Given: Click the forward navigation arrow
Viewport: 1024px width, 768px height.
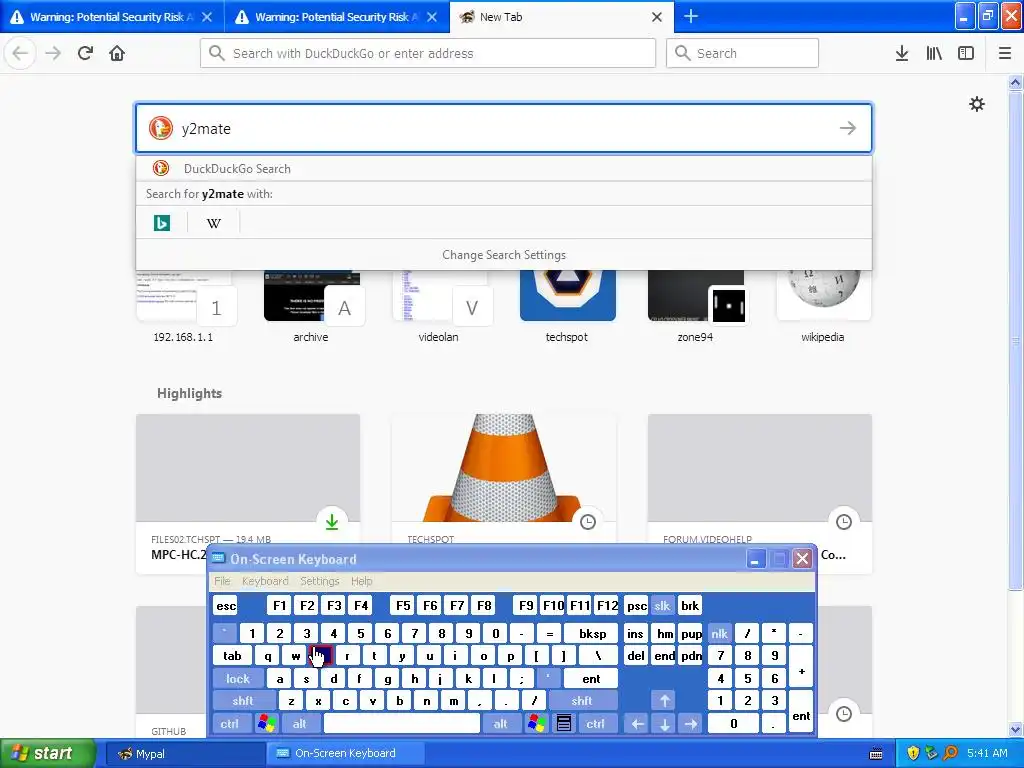Looking at the screenshot, I should [x=53, y=53].
